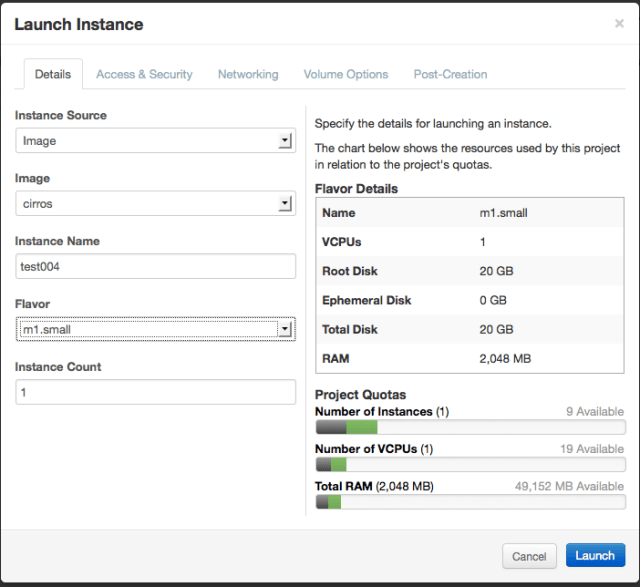Open the Post-Creation tab
Viewport: 640px width, 587px height.
point(450,74)
